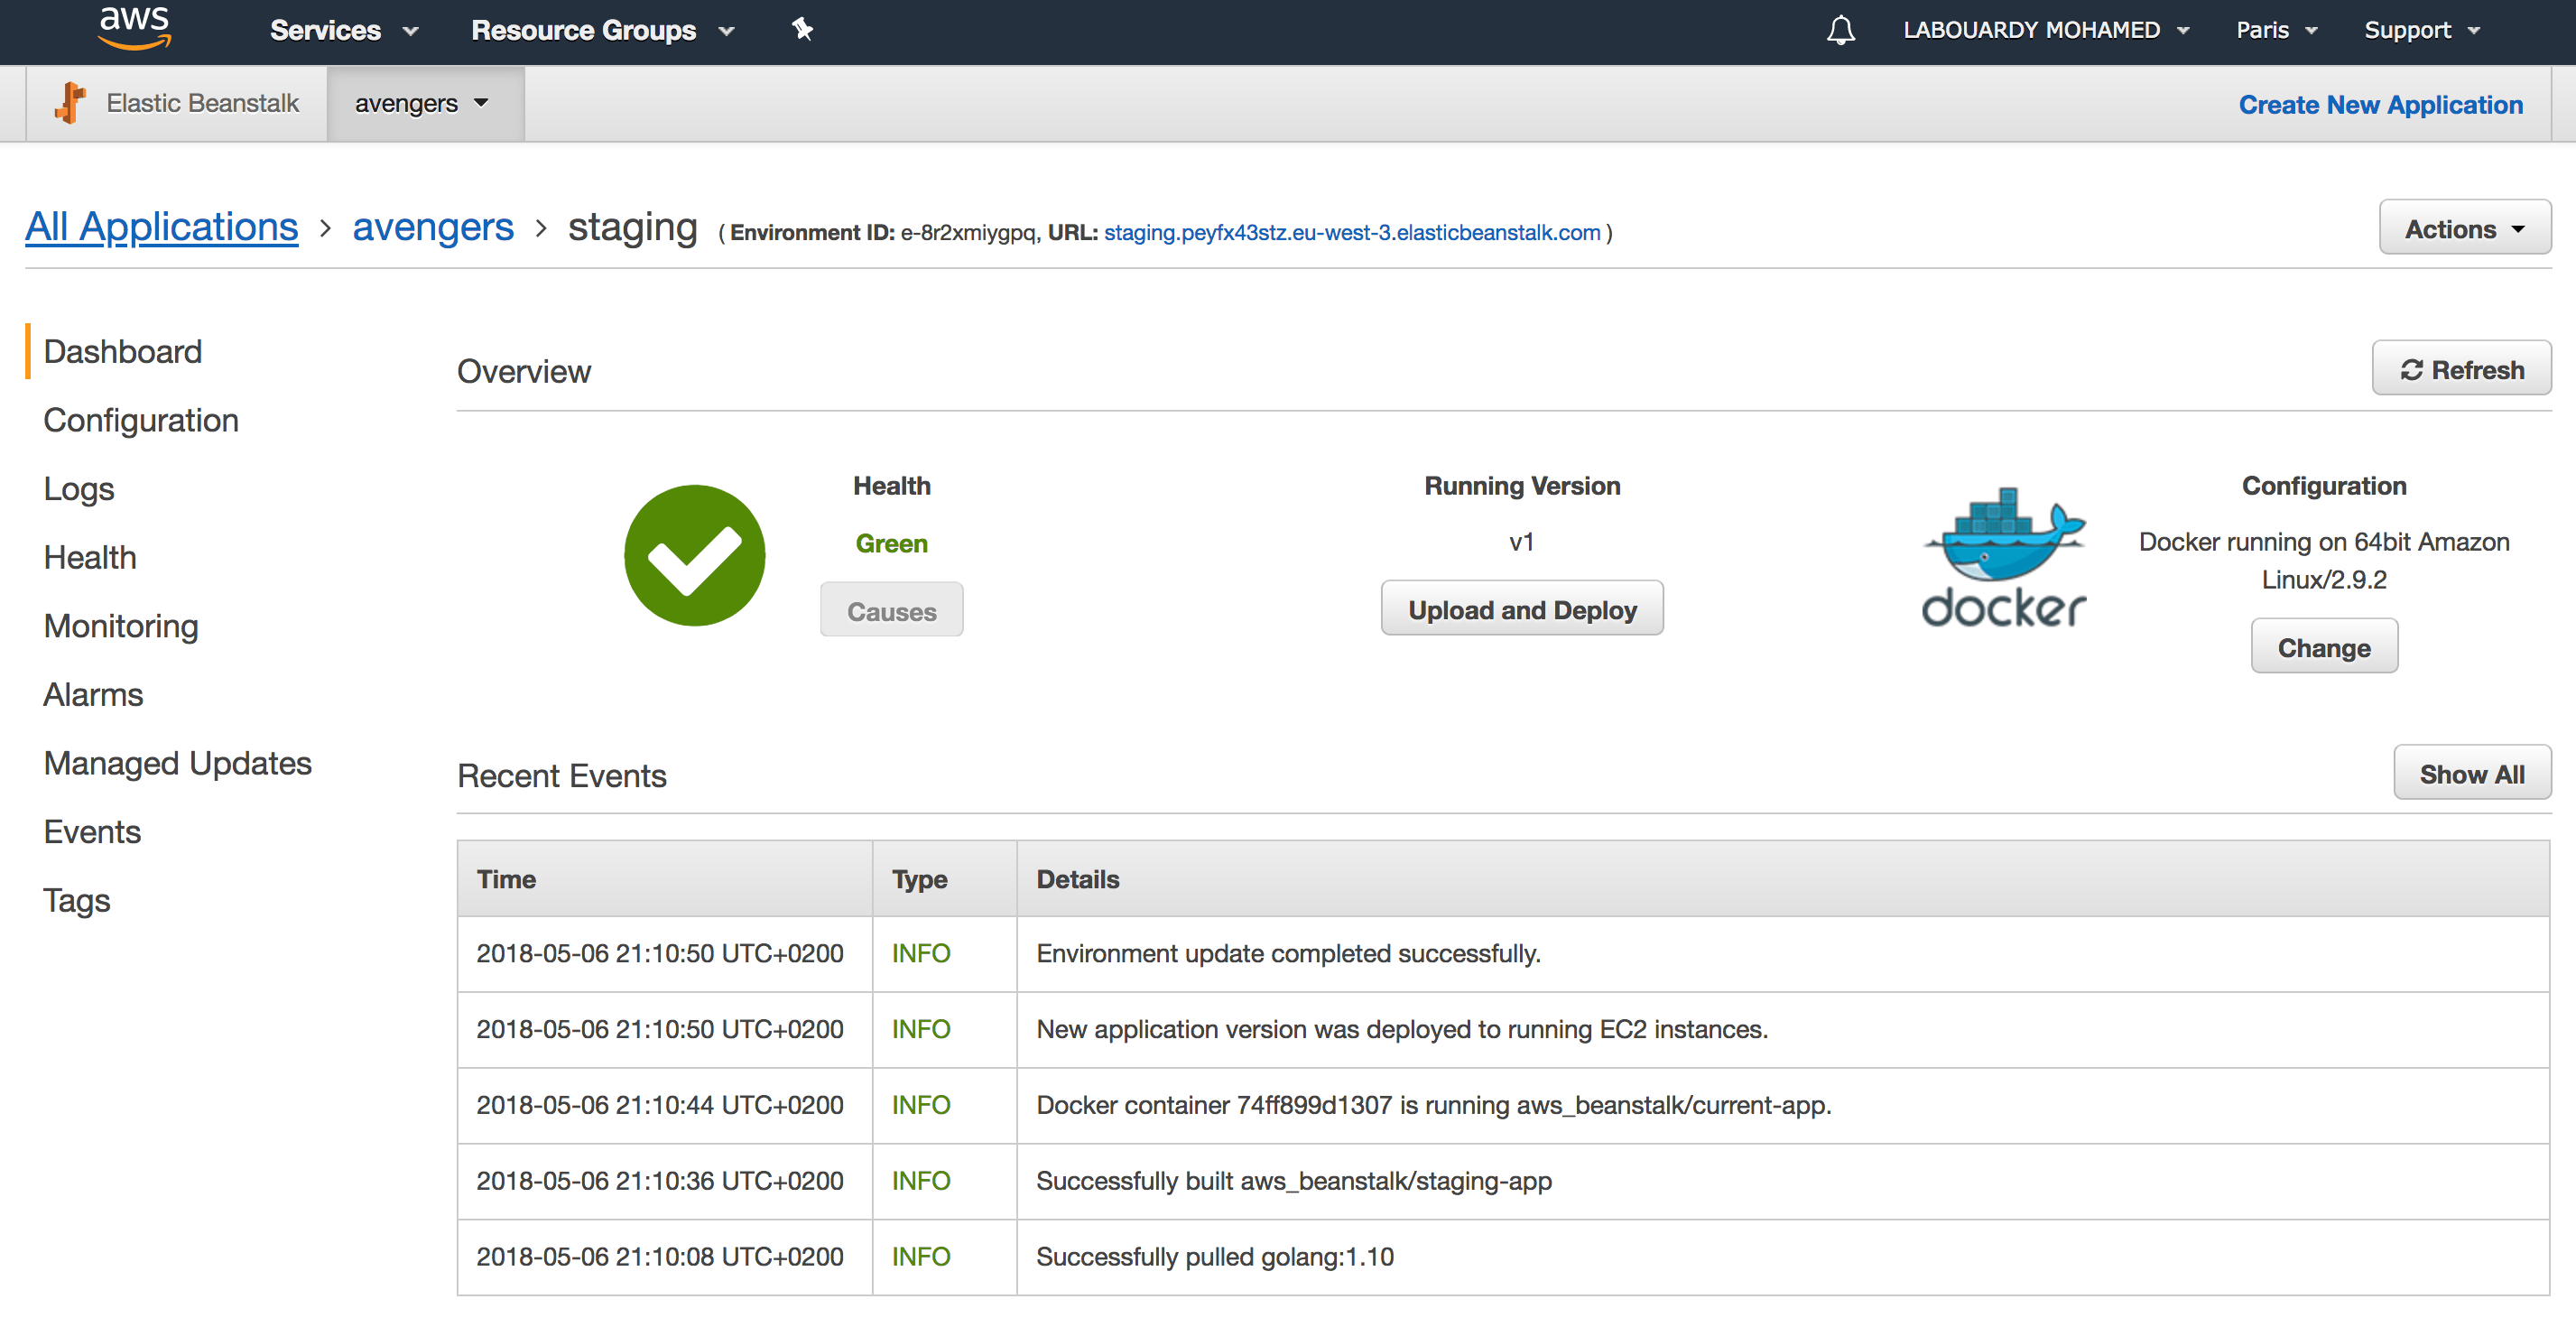The image size is (2576, 1327).
Task: Open the Paris region selector
Action: tap(2276, 30)
